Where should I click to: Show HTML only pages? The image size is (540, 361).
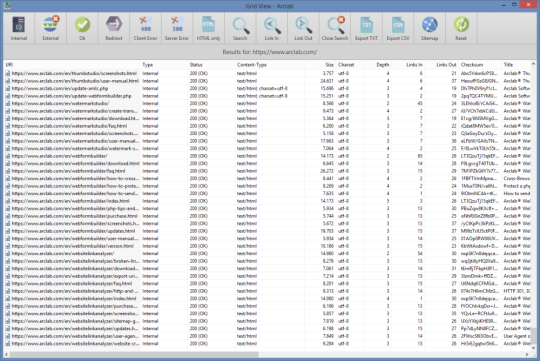(x=208, y=28)
